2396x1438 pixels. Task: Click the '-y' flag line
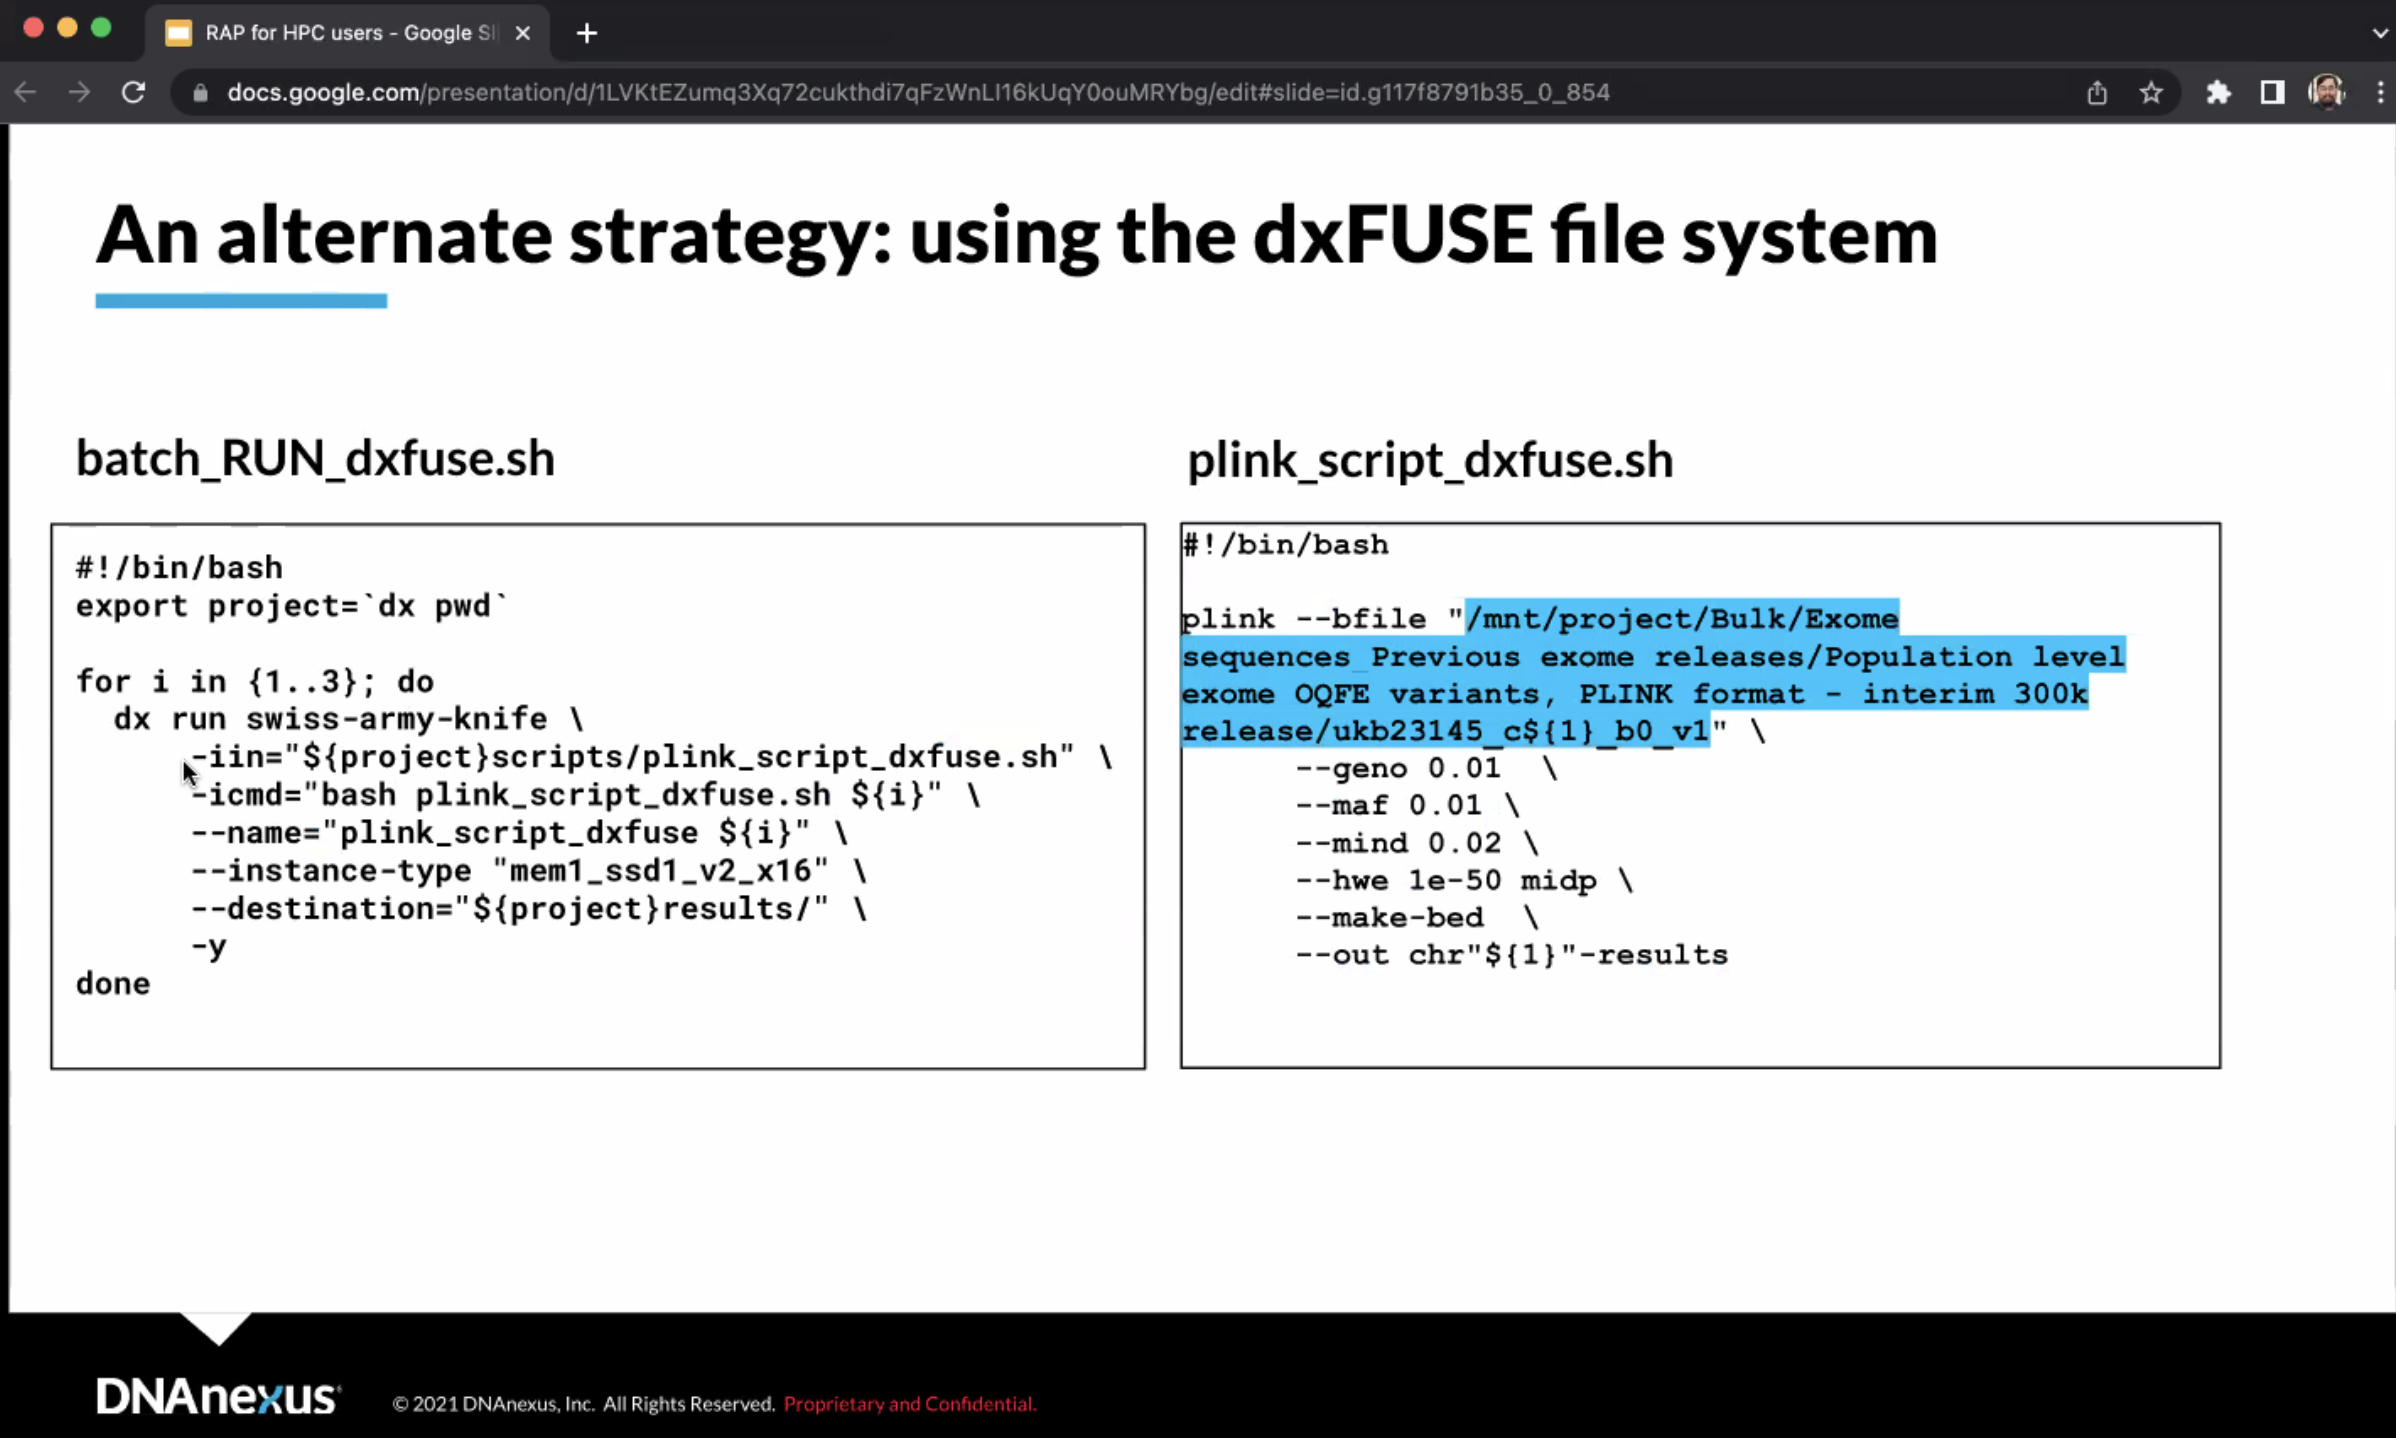(209, 946)
